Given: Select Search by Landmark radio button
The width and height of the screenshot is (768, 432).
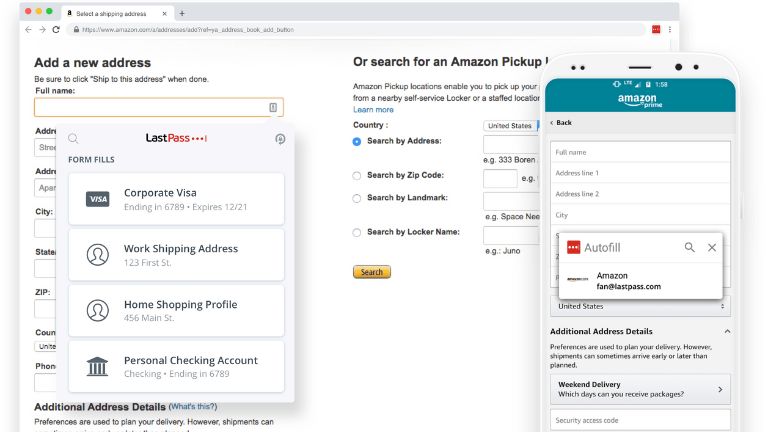Looking at the screenshot, I should [x=357, y=198].
